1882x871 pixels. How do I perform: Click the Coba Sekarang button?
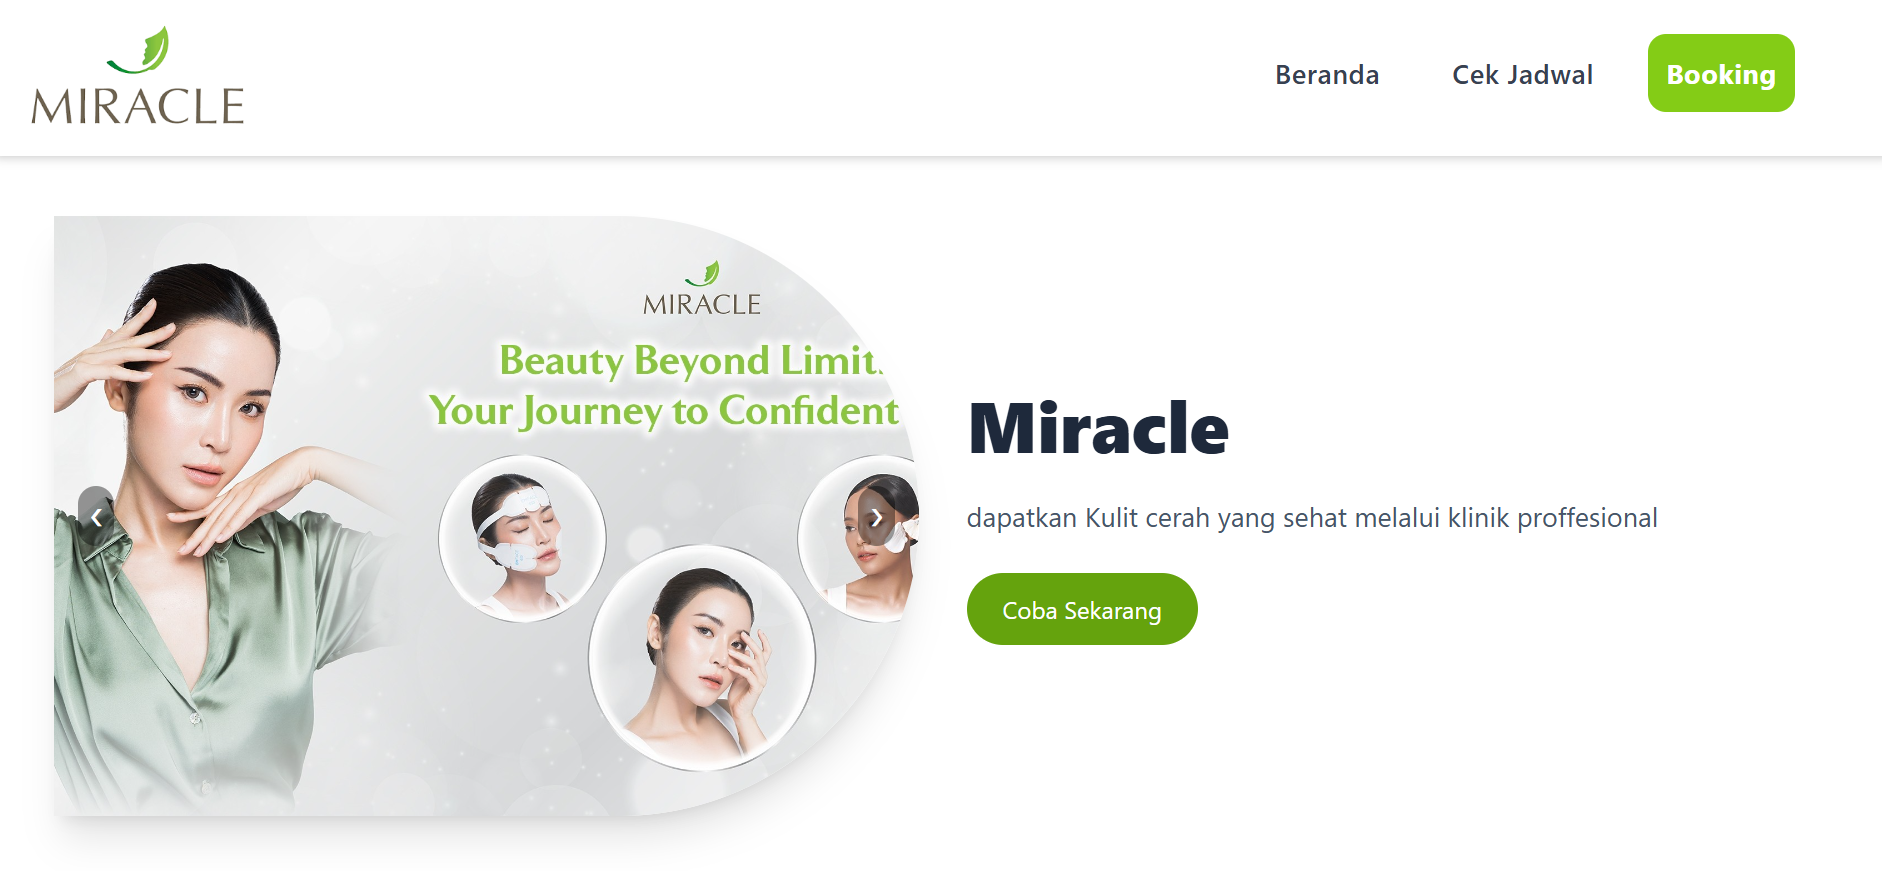[x=1082, y=609]
